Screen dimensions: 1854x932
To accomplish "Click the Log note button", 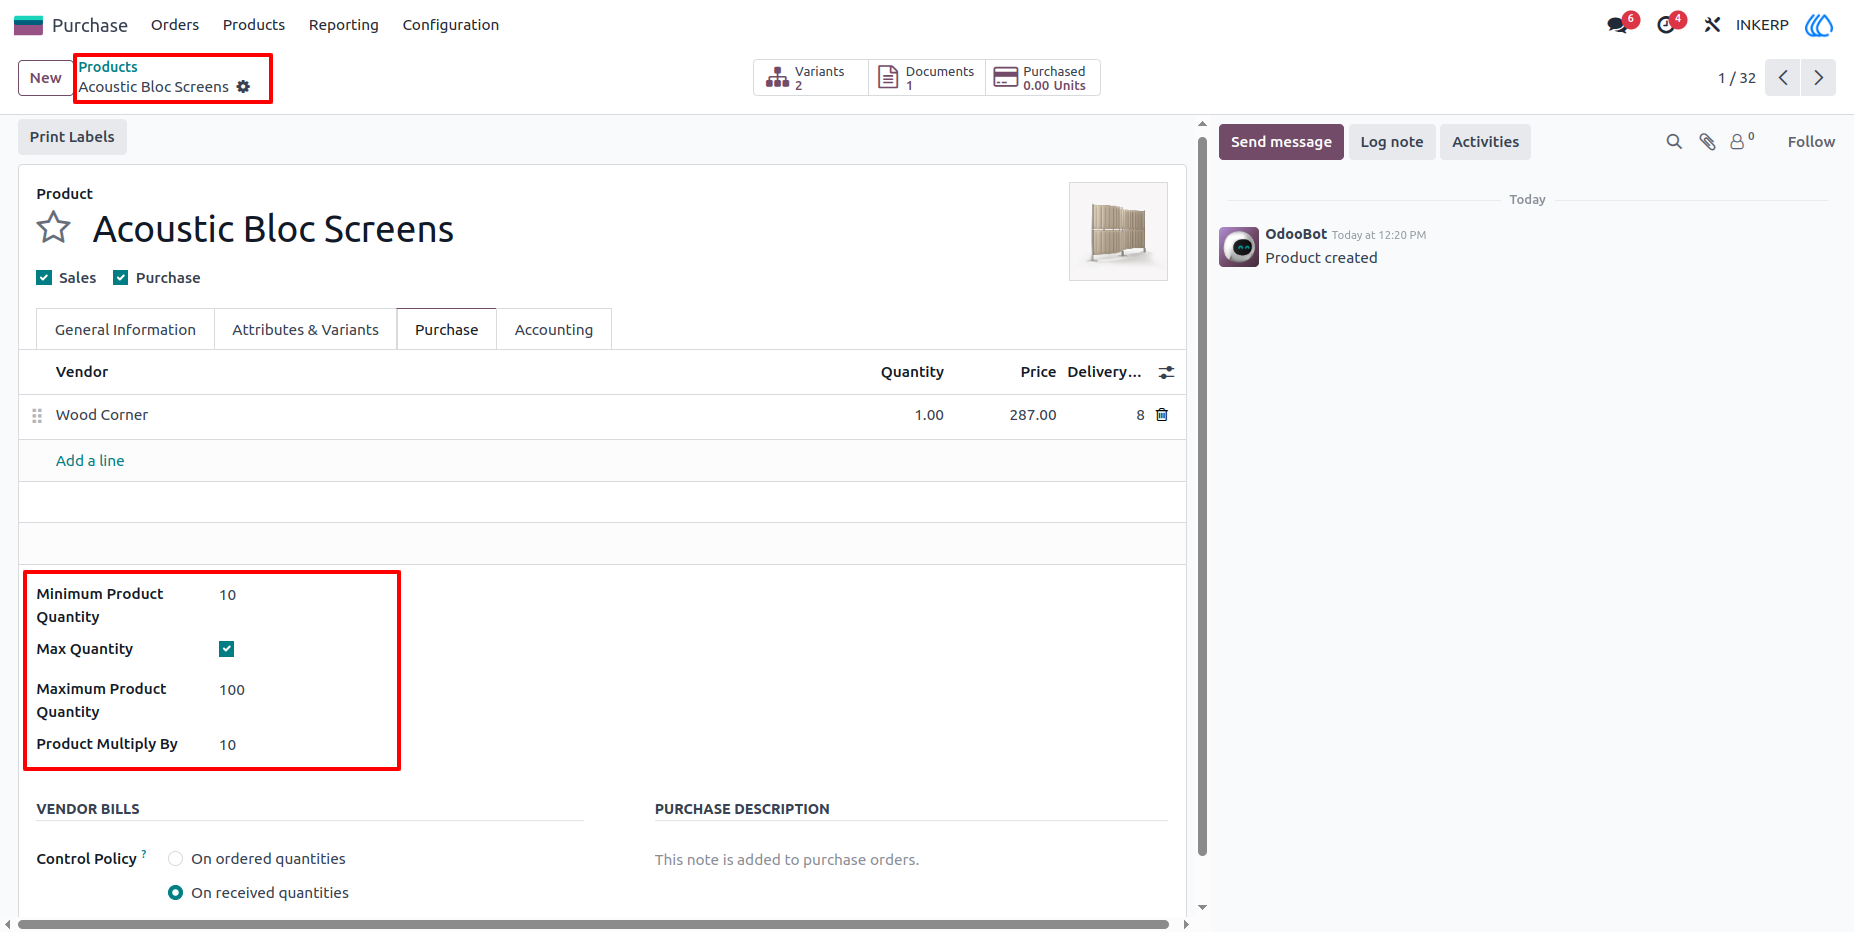I will (1392, 142).
